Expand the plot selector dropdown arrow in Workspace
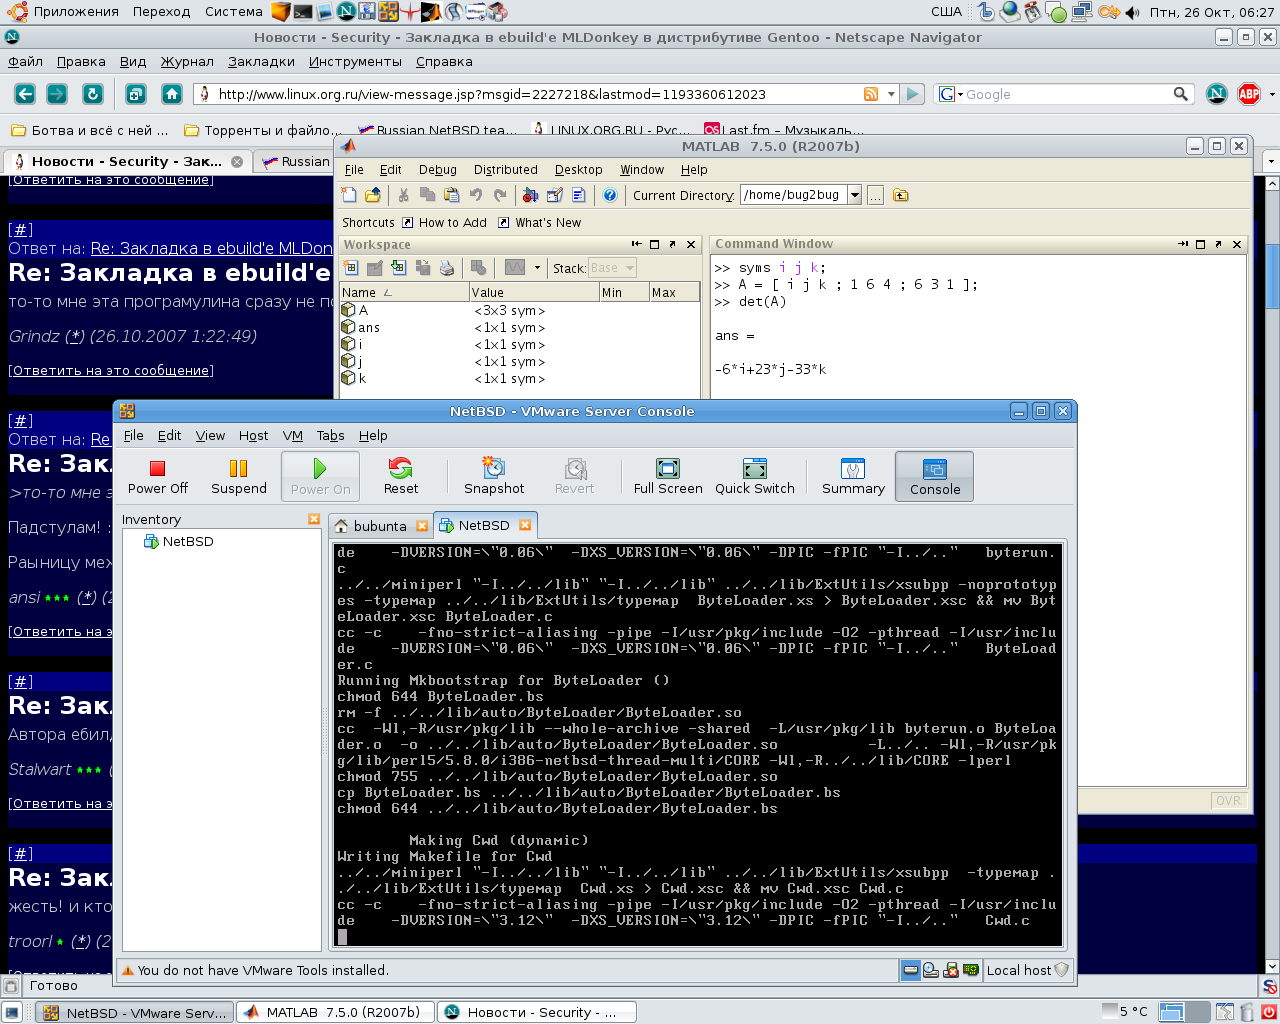Viewport: 1280px width, 1024px height. point(537,268)
